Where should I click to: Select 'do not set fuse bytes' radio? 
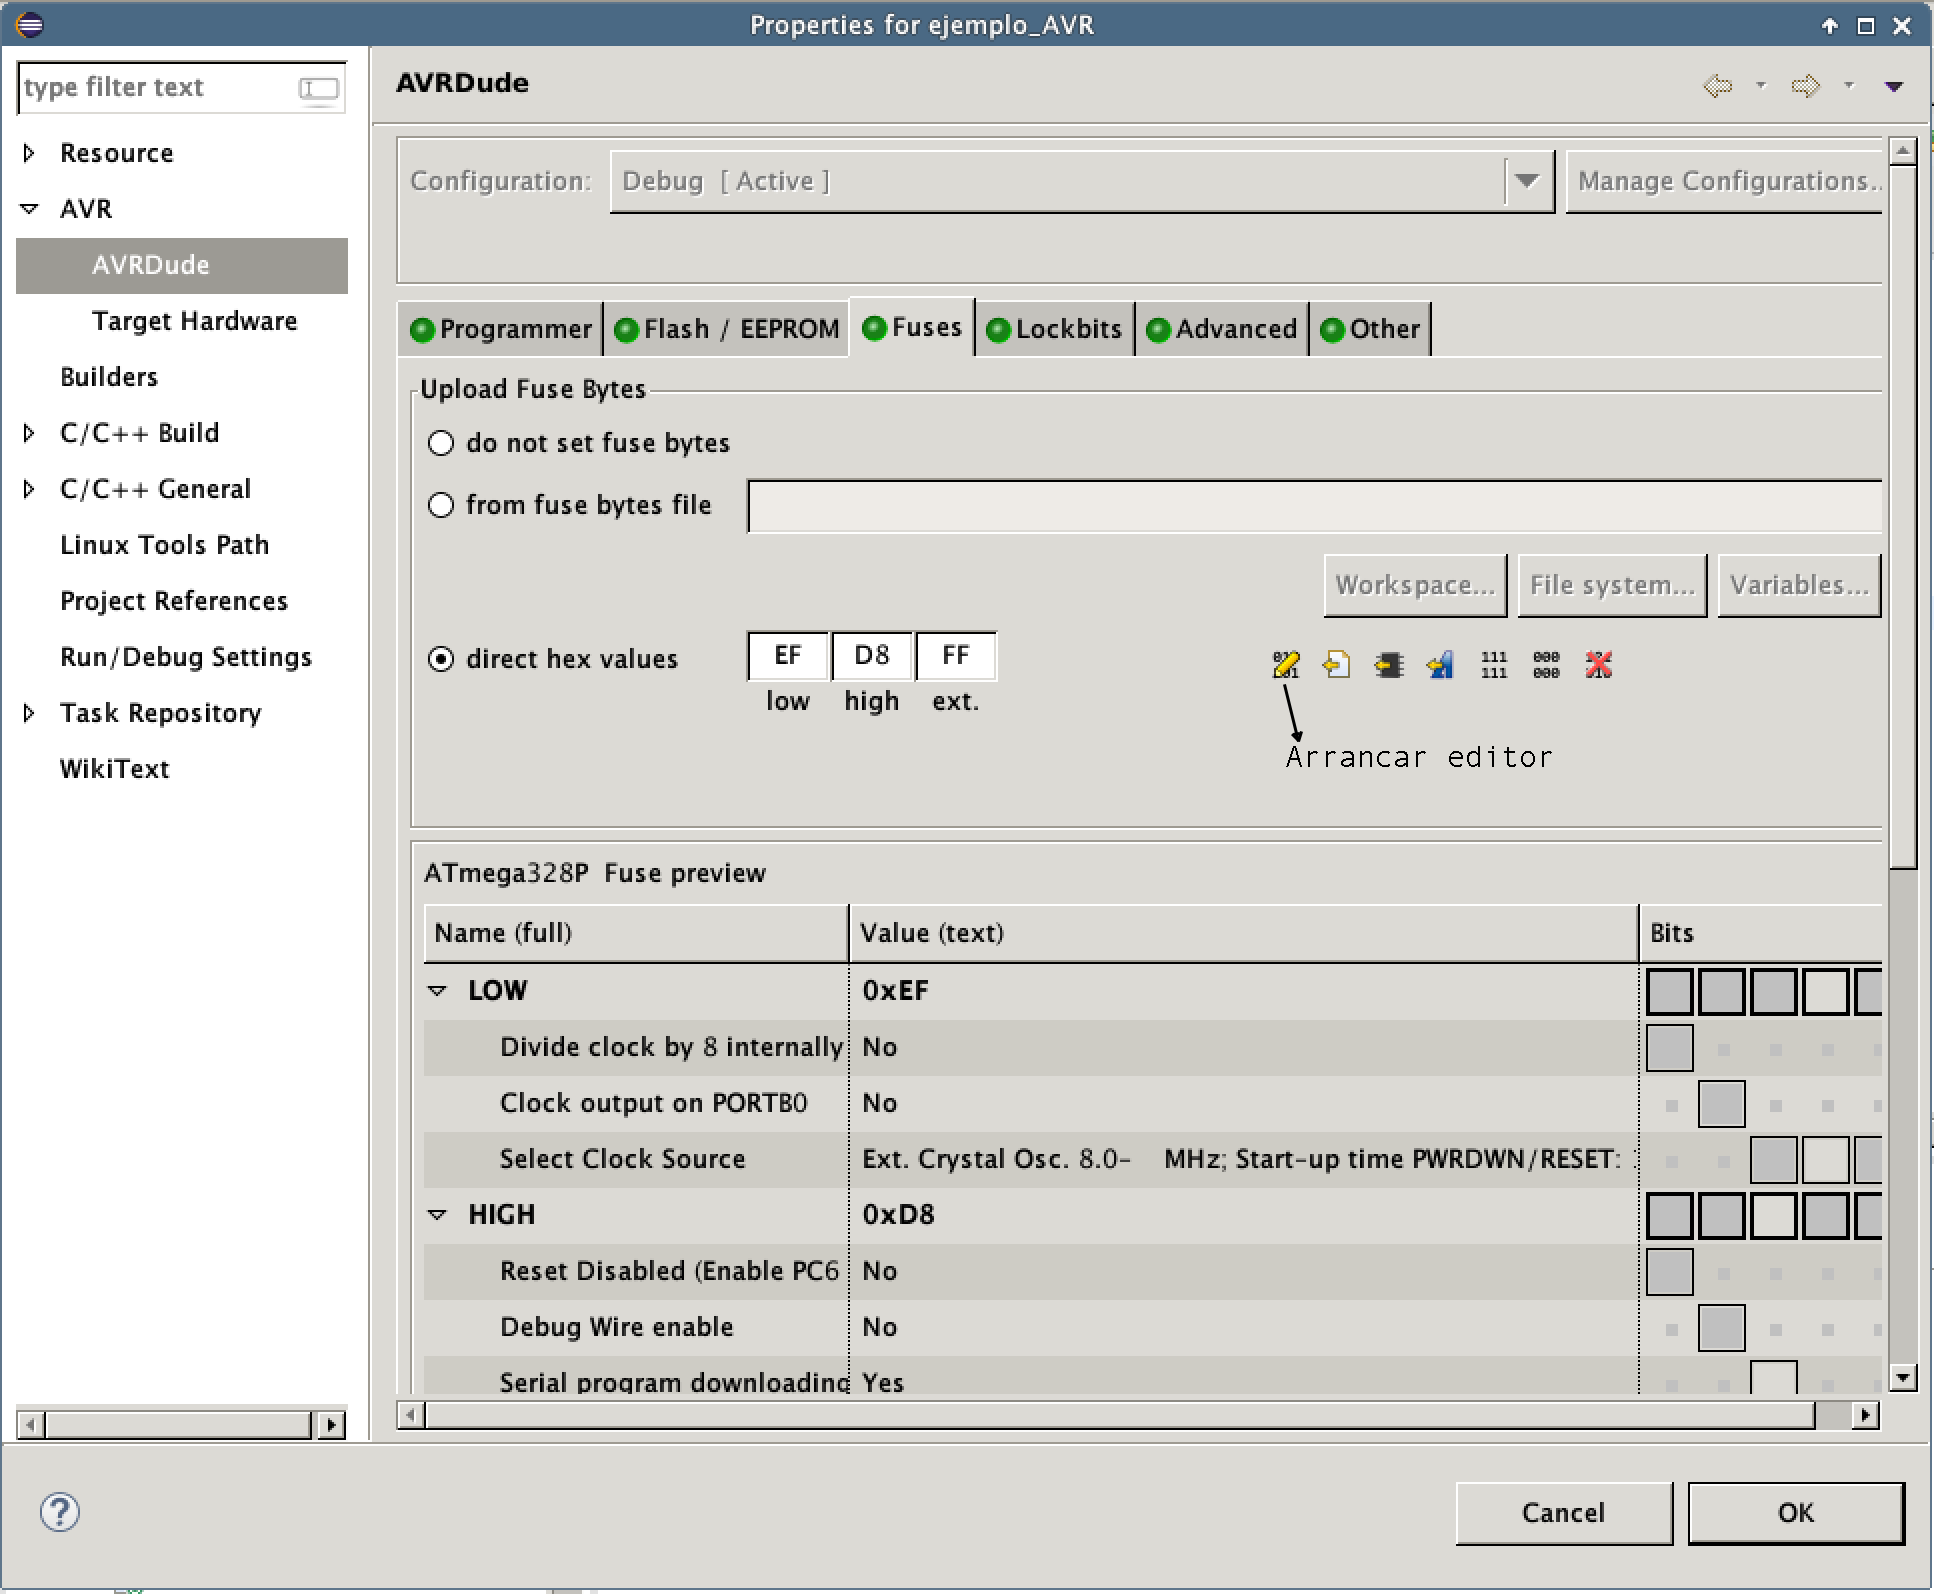[441, 443]
